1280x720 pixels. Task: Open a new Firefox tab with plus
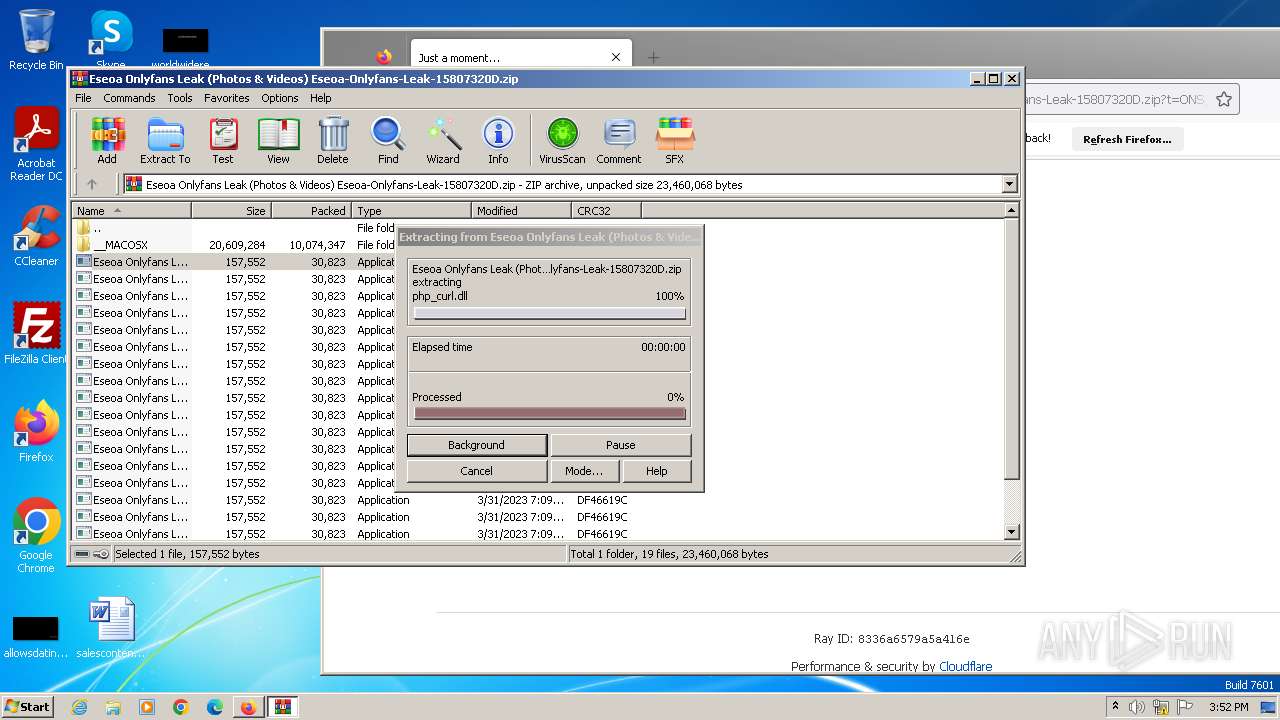[x=653, y=57]
